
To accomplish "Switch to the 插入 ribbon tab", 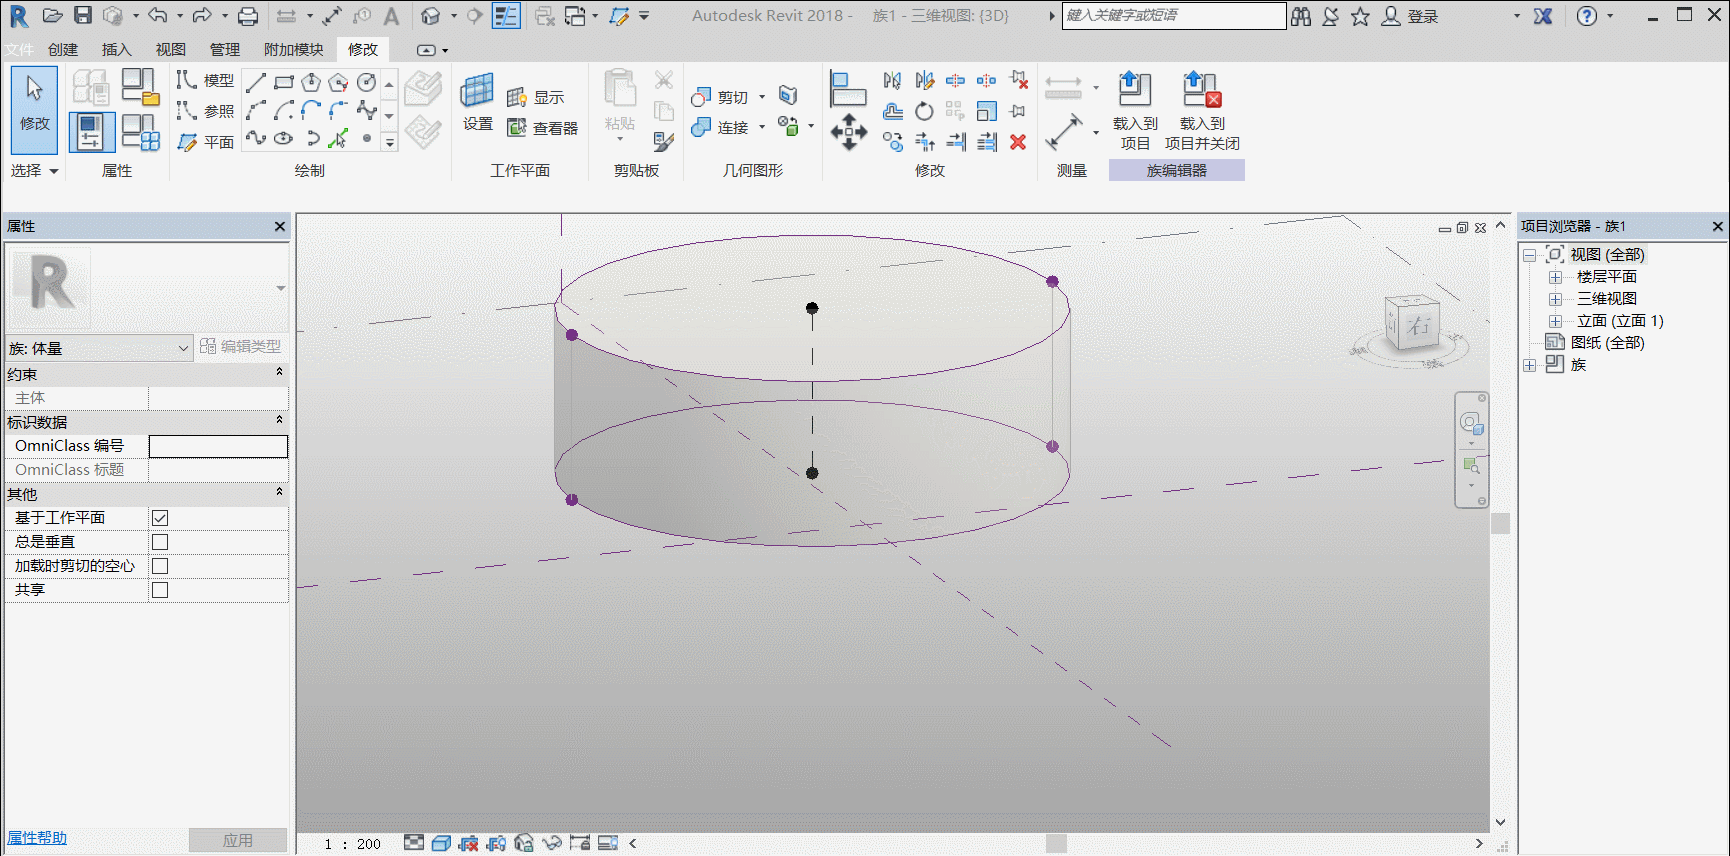I will coord(117,49).
